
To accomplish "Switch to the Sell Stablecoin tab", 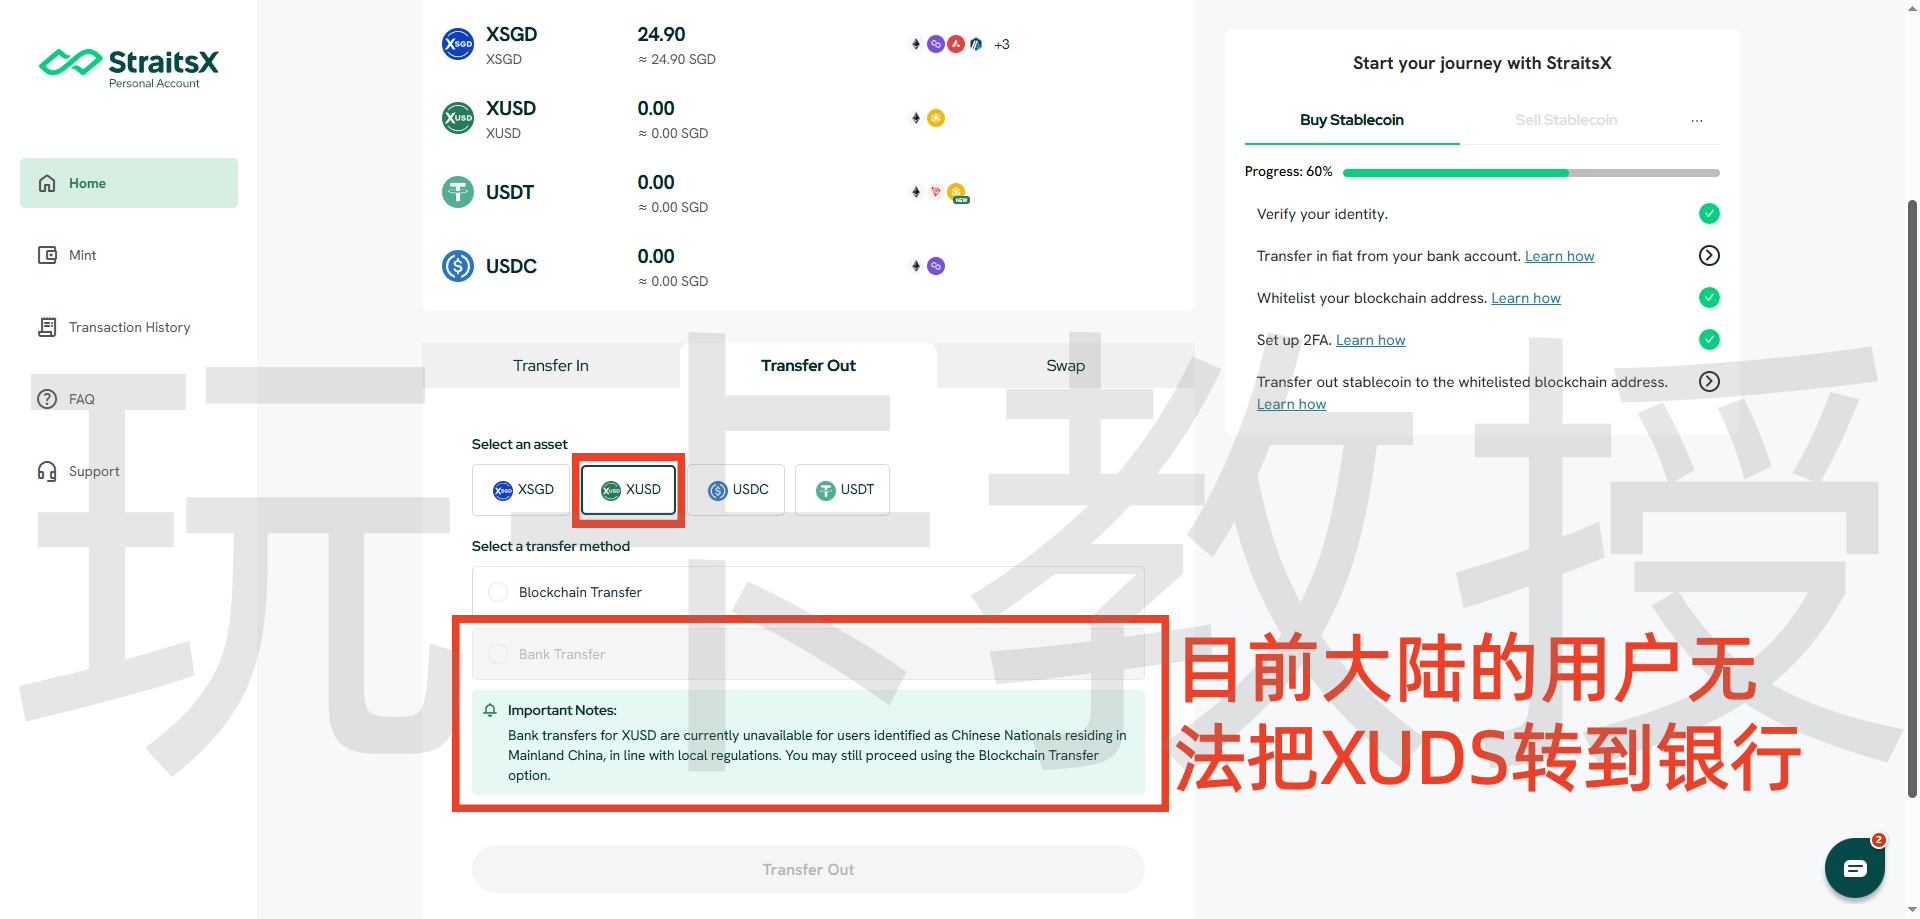I will point(1565,120).
